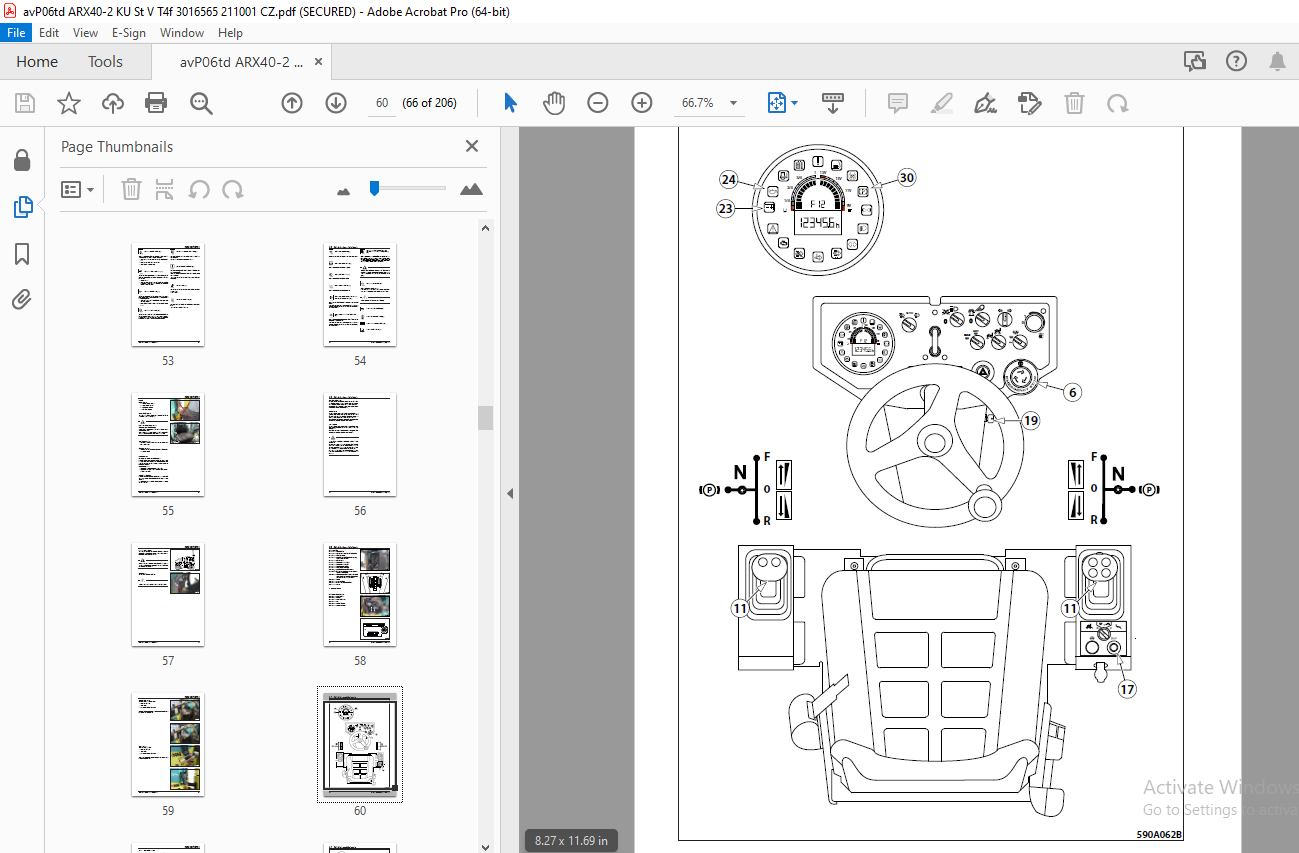Open thumbnails panel insert pages icon

[166, 189]
